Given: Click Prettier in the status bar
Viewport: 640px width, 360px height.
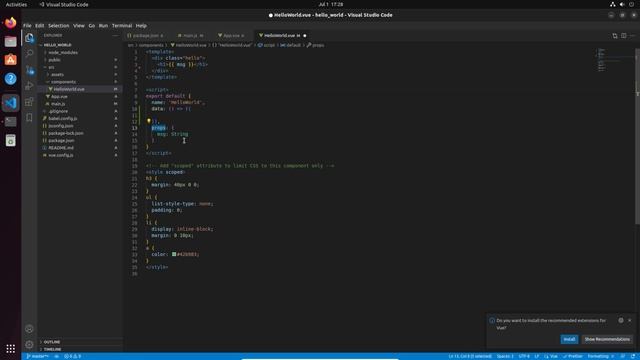Looking at the screenshot, I should (x=573, y=356).
